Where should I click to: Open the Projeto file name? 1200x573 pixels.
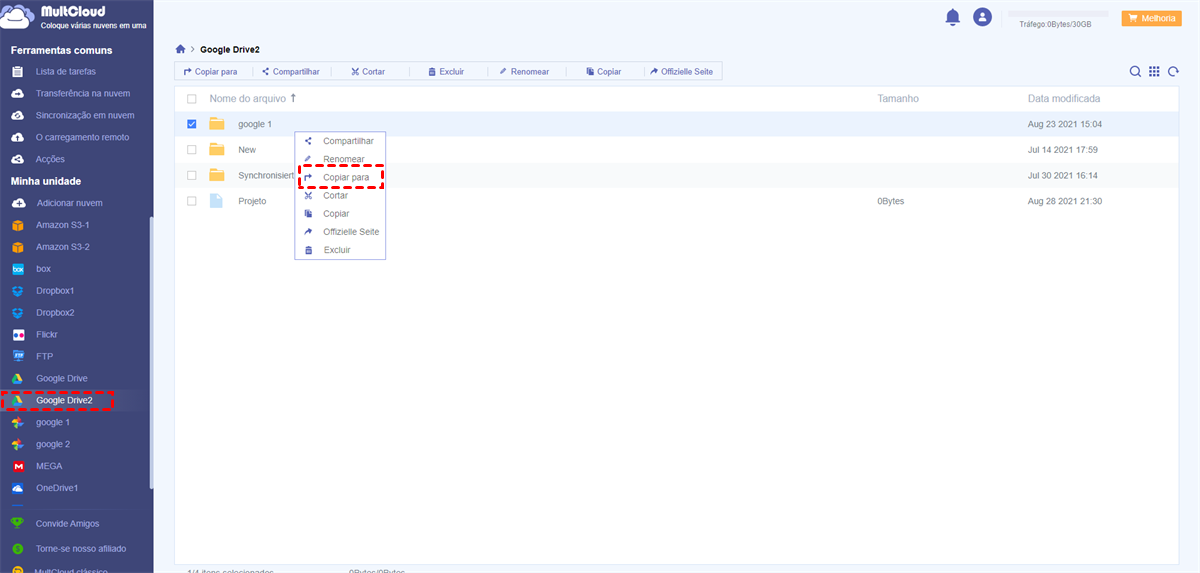(252, 201)
